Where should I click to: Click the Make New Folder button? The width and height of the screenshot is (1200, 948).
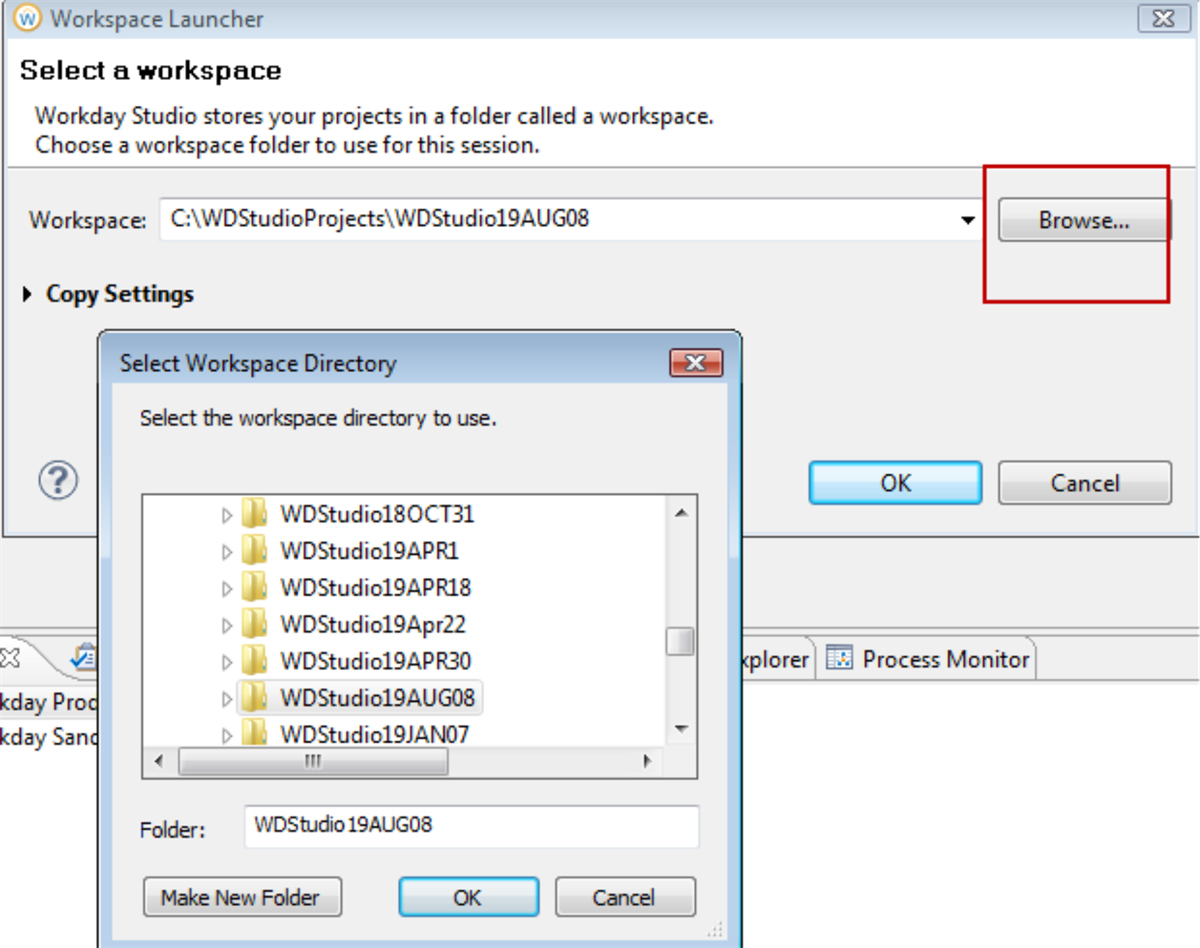[x=243, y=897]
